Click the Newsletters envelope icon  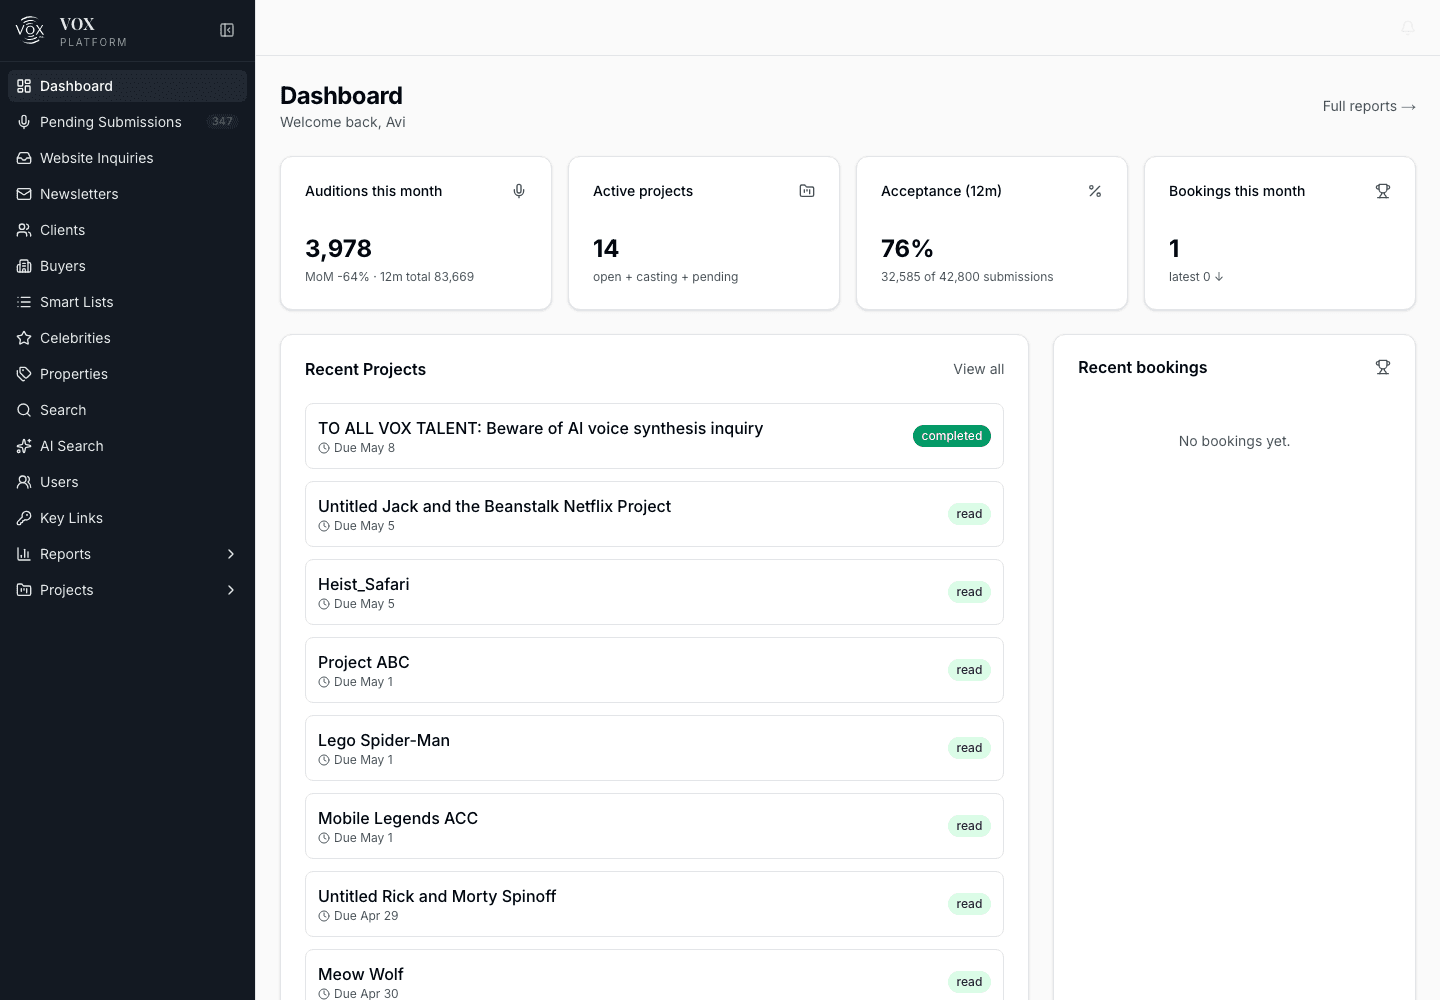click(24, 194)
